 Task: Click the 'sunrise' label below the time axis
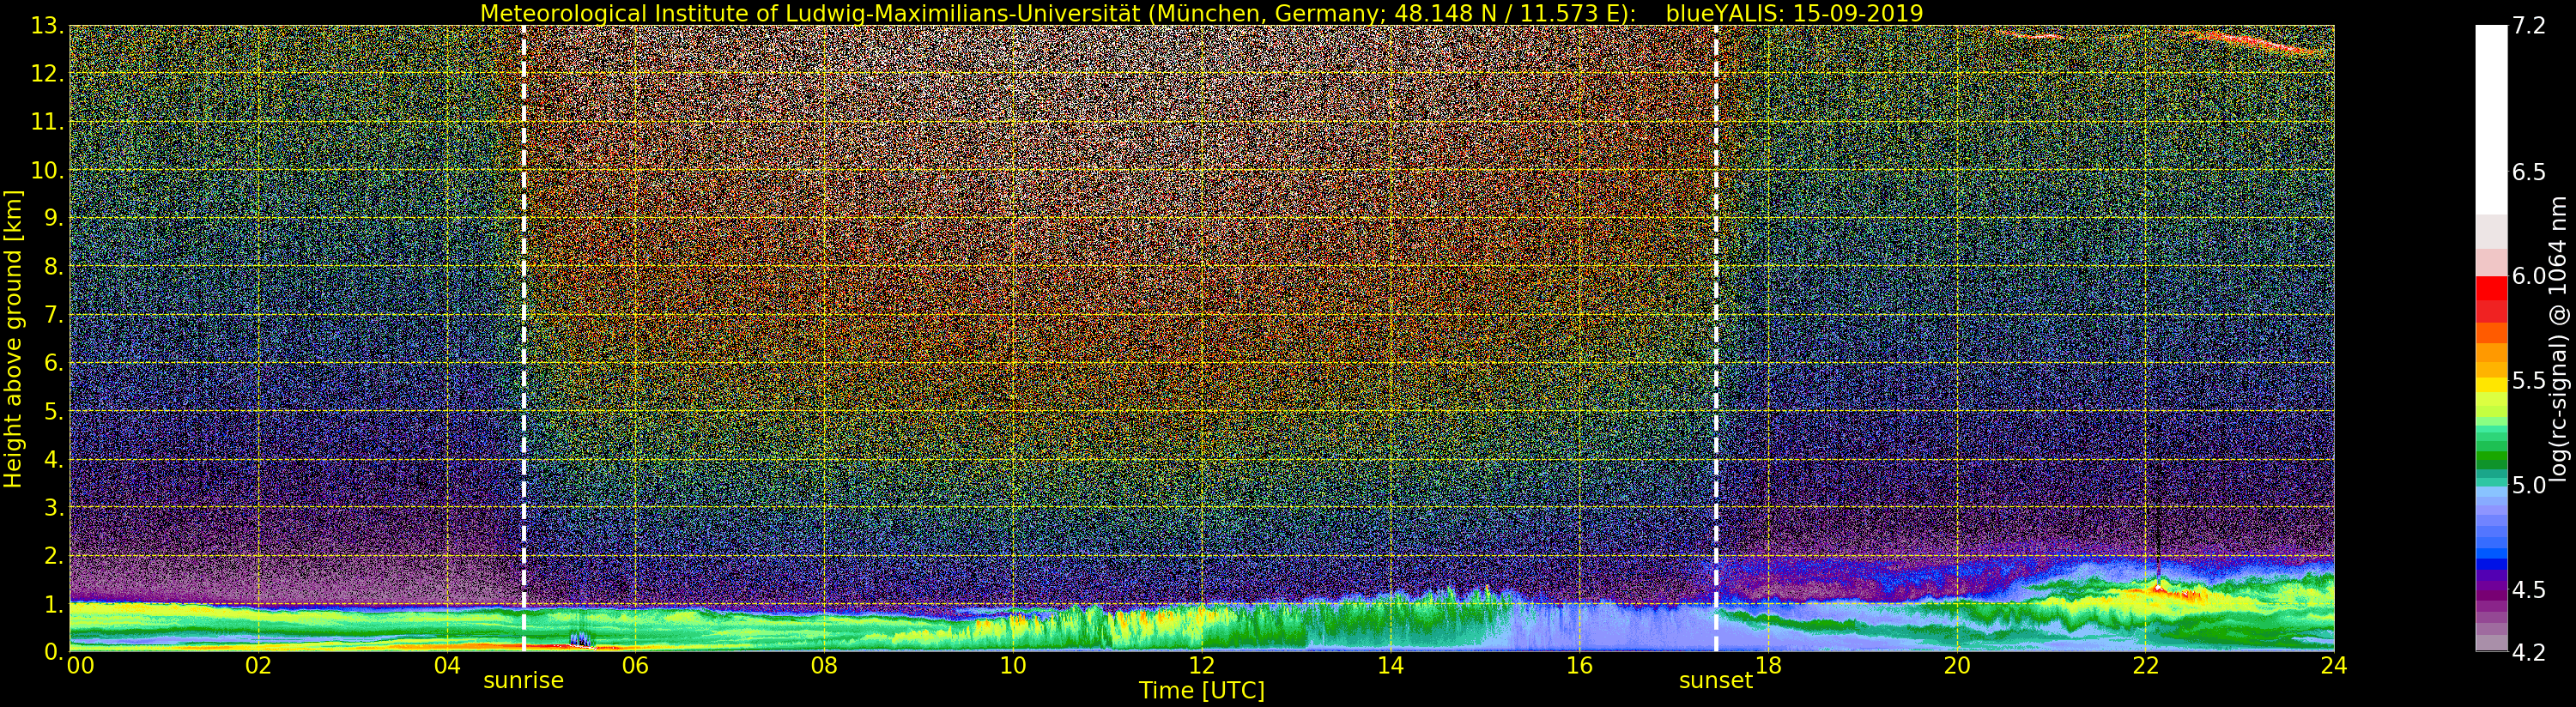pyautogui.click(x=523, y=681)
